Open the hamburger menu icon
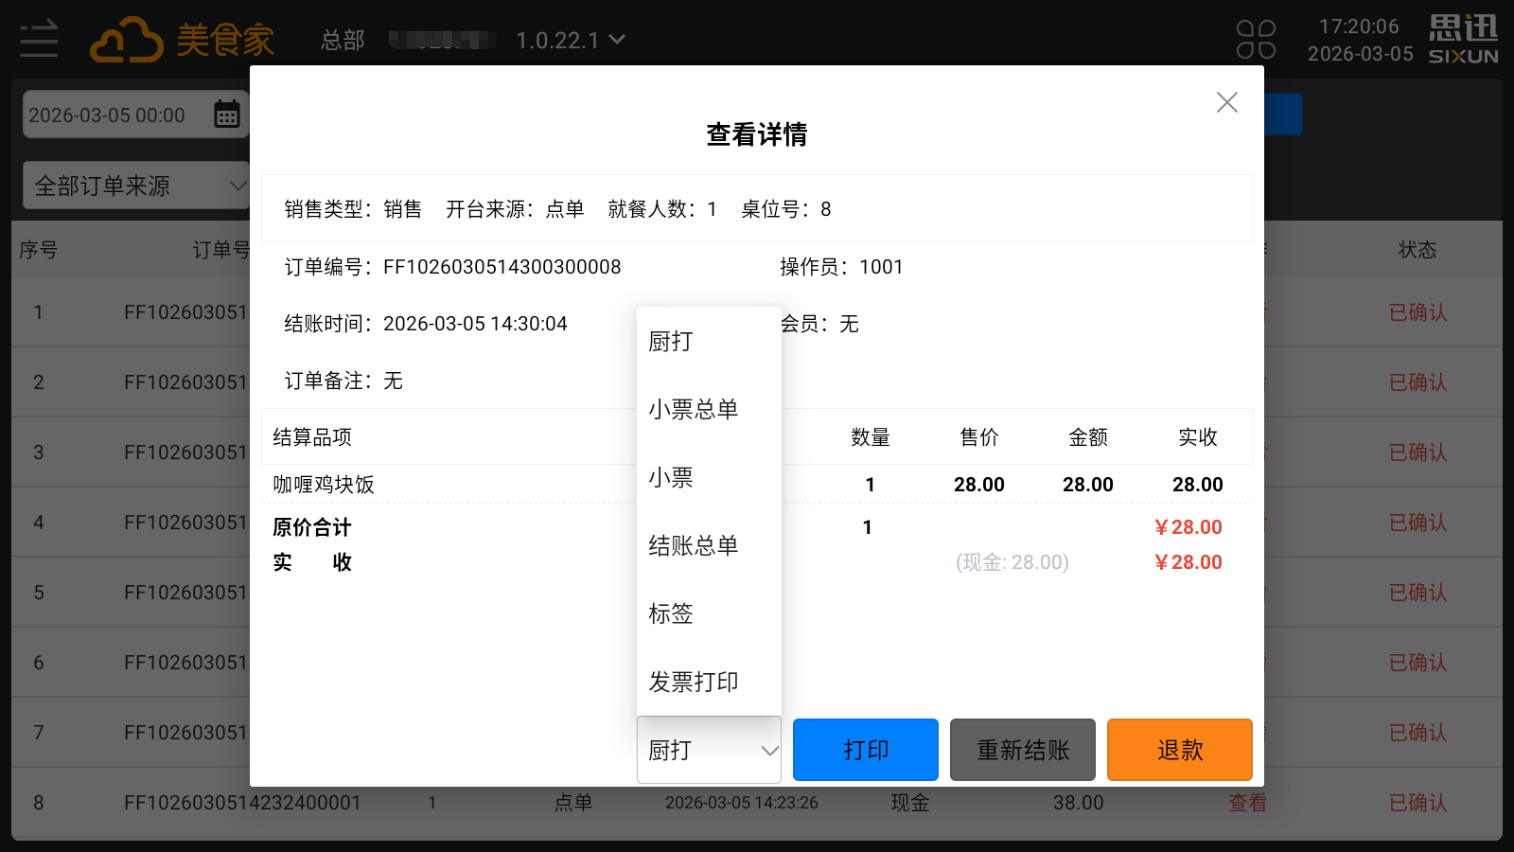This screenshot has width=1514, height=852. coord(39,40)
